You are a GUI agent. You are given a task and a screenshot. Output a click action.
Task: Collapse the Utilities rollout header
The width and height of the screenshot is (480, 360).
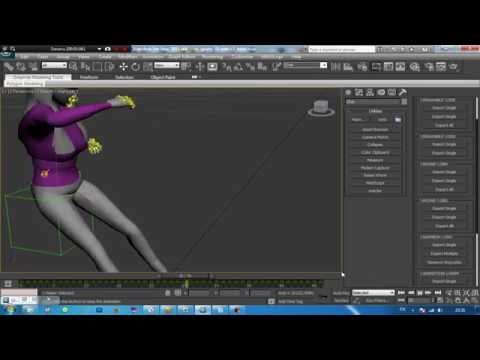[375, 111]
